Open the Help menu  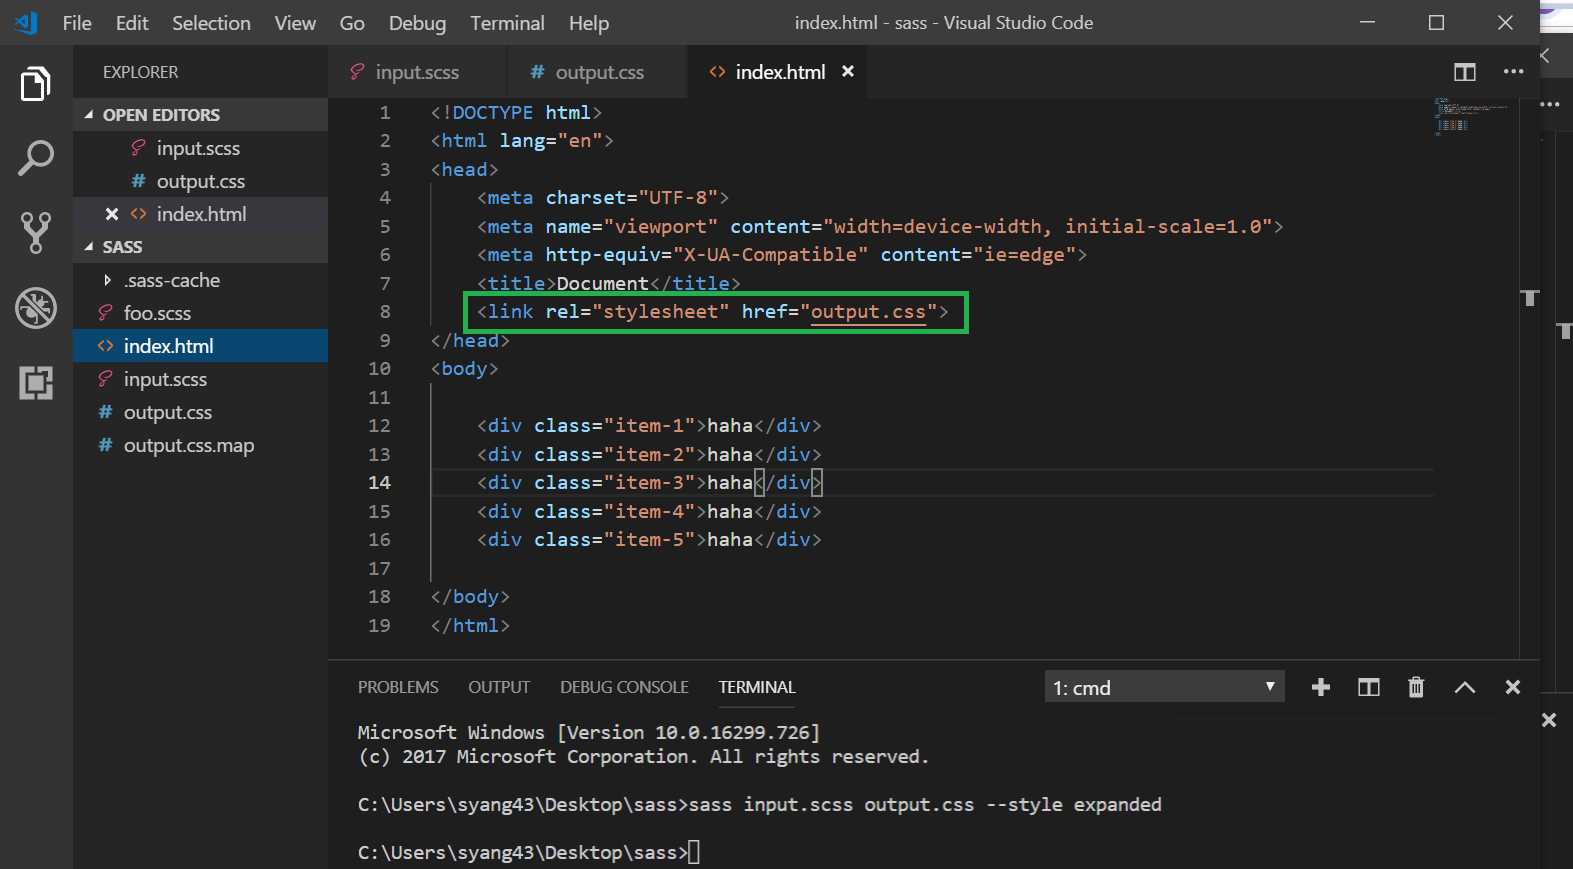click(x=589, y=22)
